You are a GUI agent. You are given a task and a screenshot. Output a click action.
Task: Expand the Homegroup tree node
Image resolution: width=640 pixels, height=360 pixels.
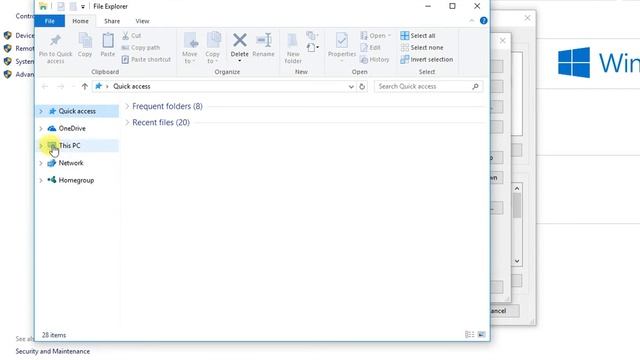(41, 180)
